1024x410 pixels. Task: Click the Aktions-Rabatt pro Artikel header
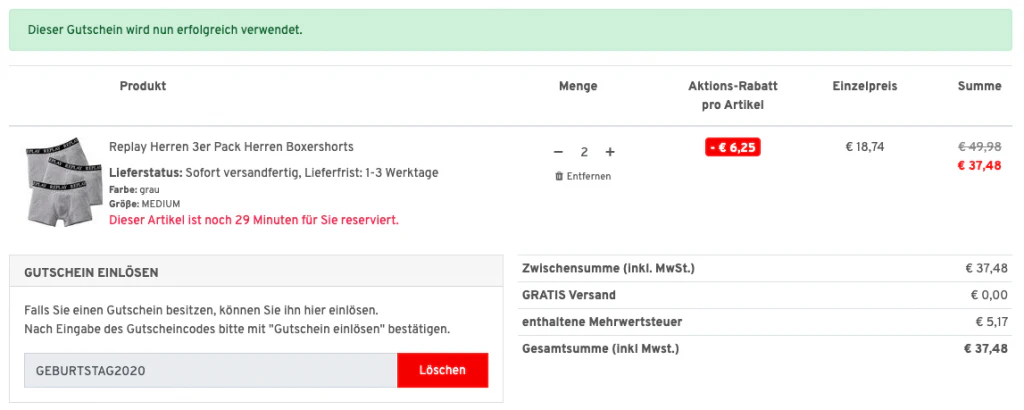point(733,95)
